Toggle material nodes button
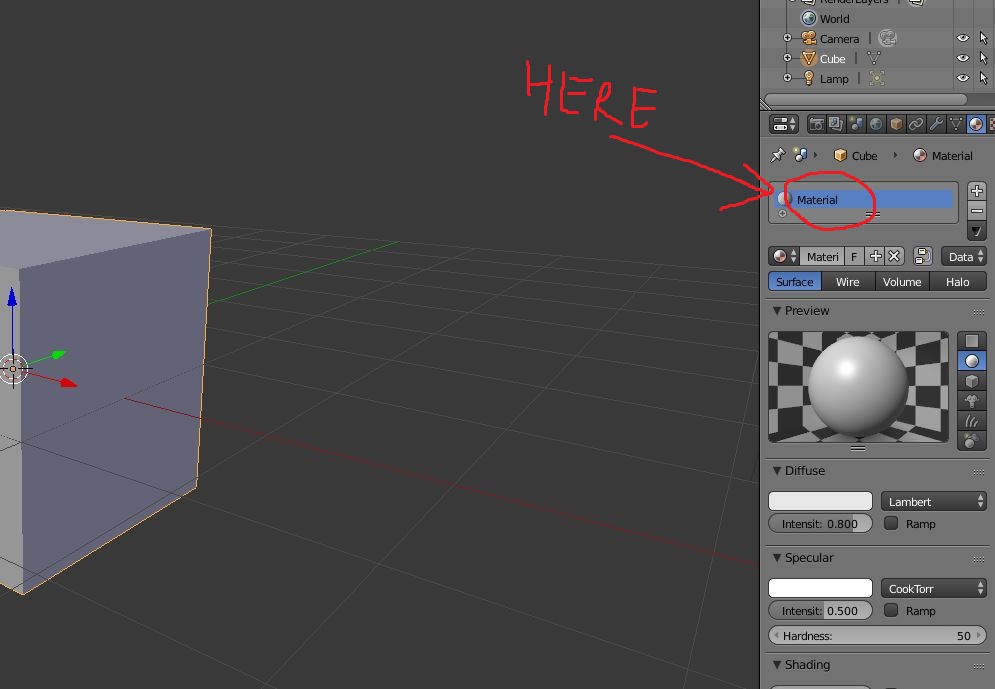This screenshot has height=689, width=995. 923,256
